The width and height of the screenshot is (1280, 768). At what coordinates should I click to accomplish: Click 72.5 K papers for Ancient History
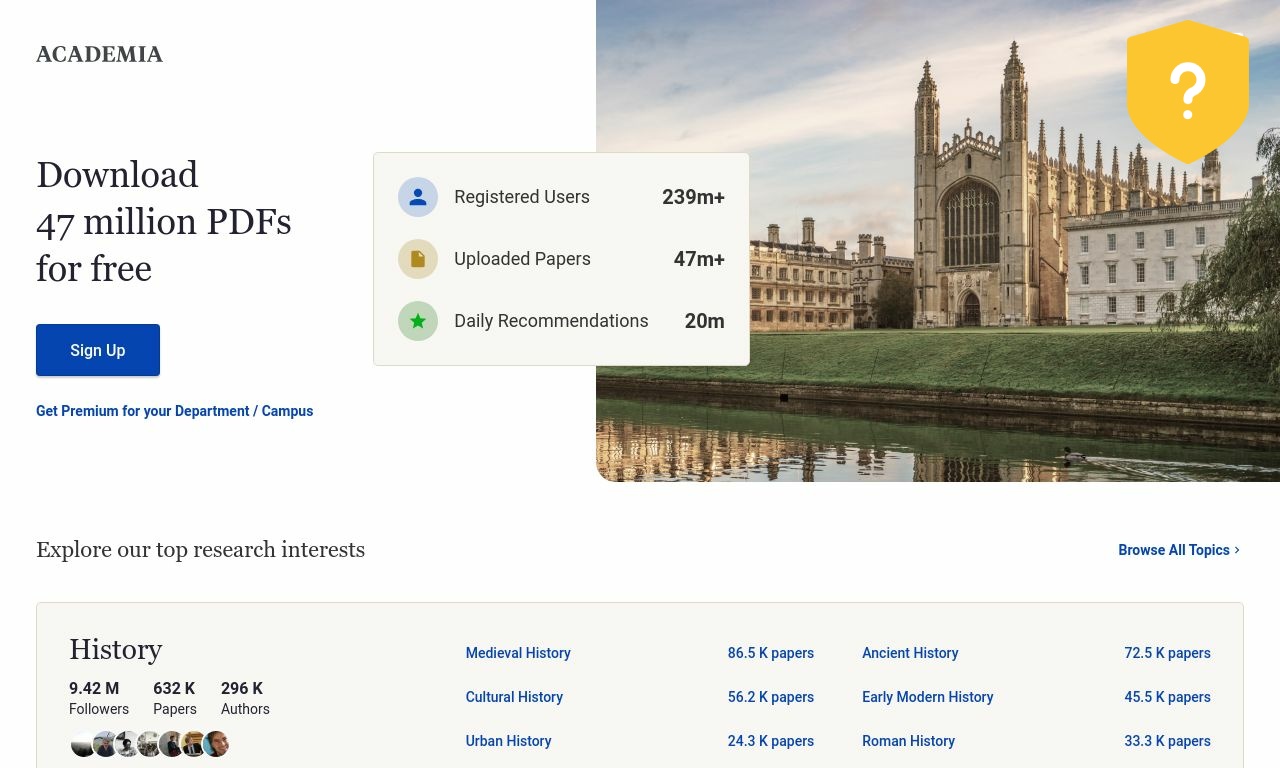1167,653
